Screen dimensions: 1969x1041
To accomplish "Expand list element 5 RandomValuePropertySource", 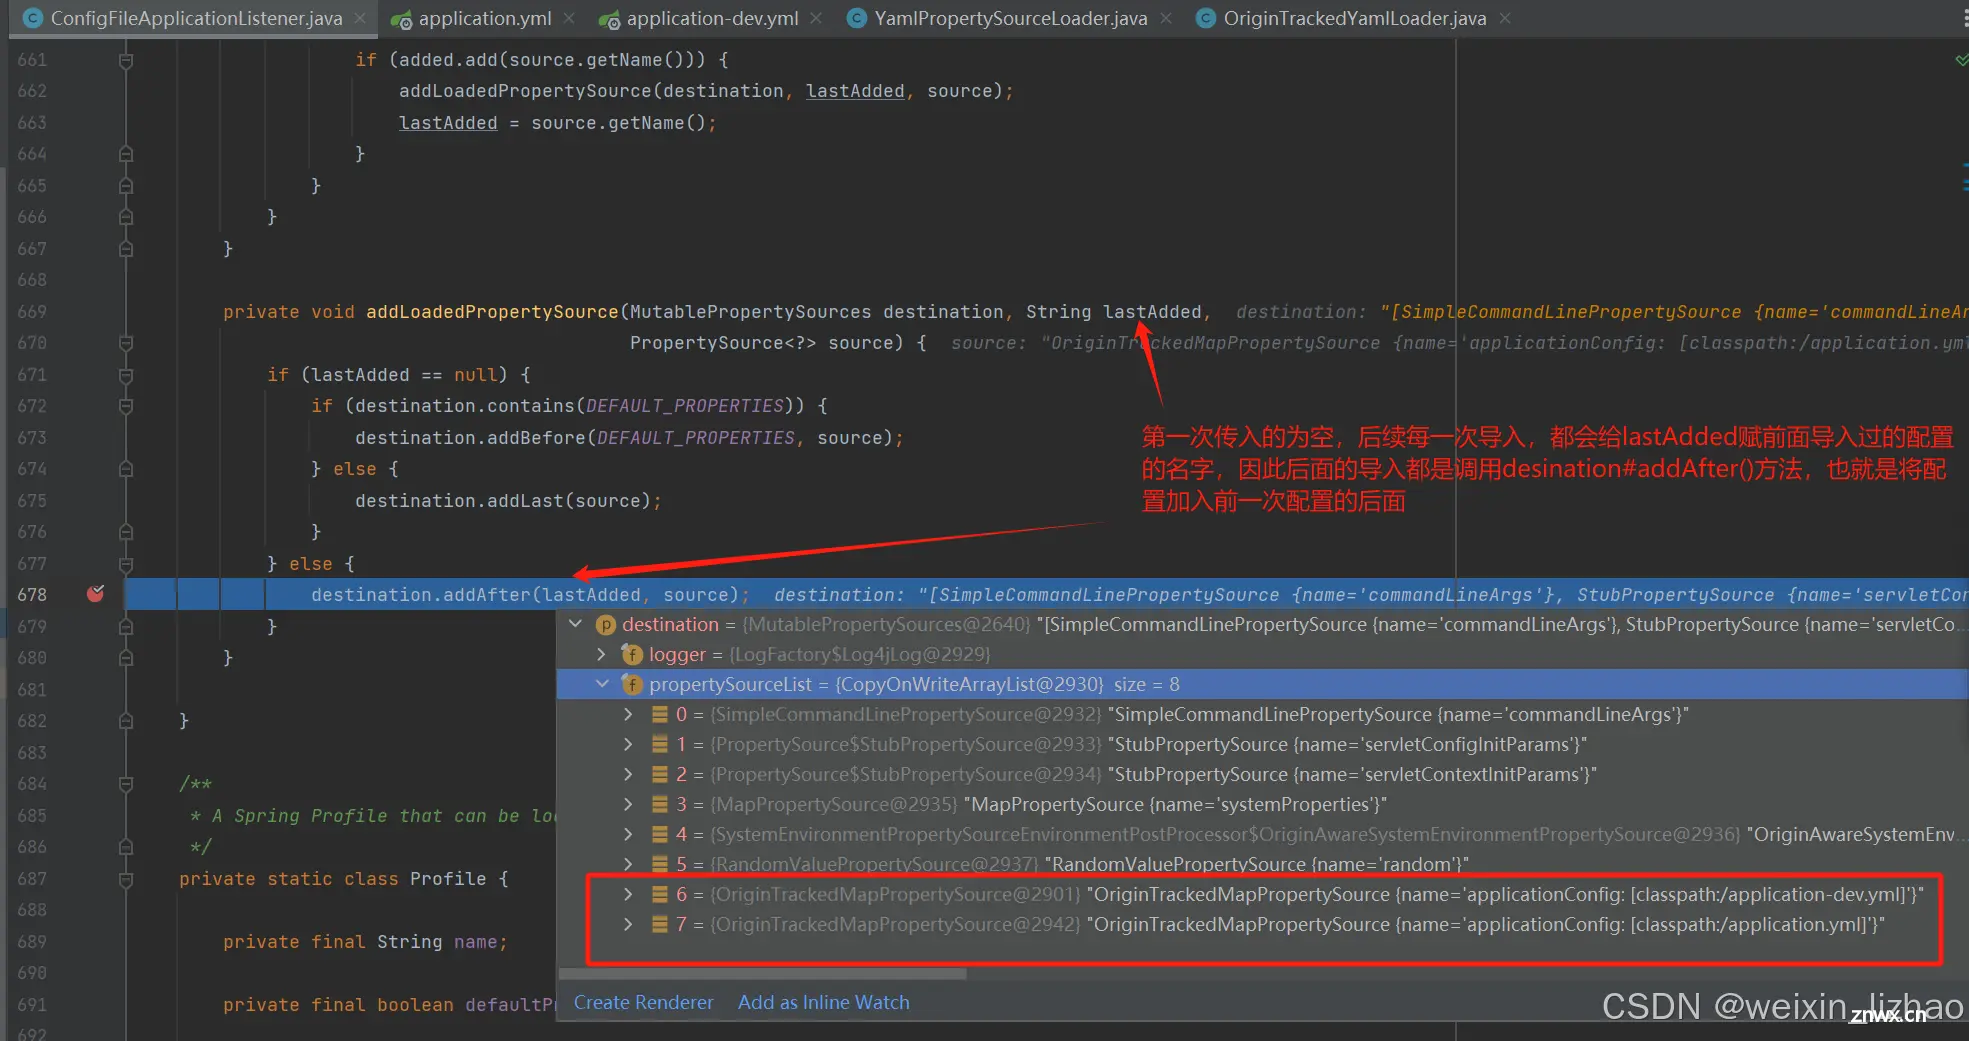I will pos(628,864).
